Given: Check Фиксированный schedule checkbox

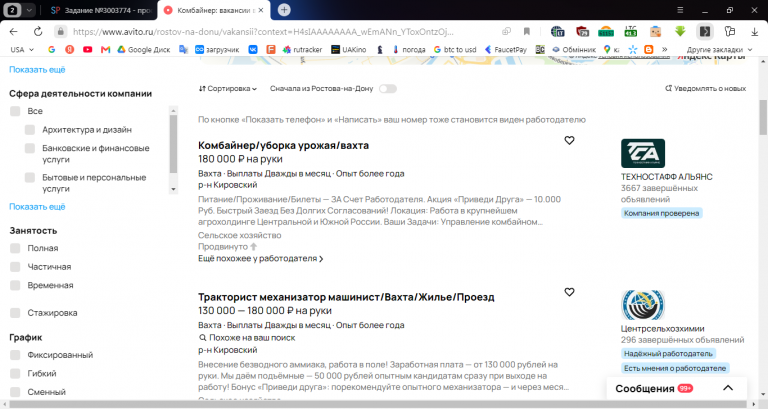Looking at the screenshot, I should [15, 355].
